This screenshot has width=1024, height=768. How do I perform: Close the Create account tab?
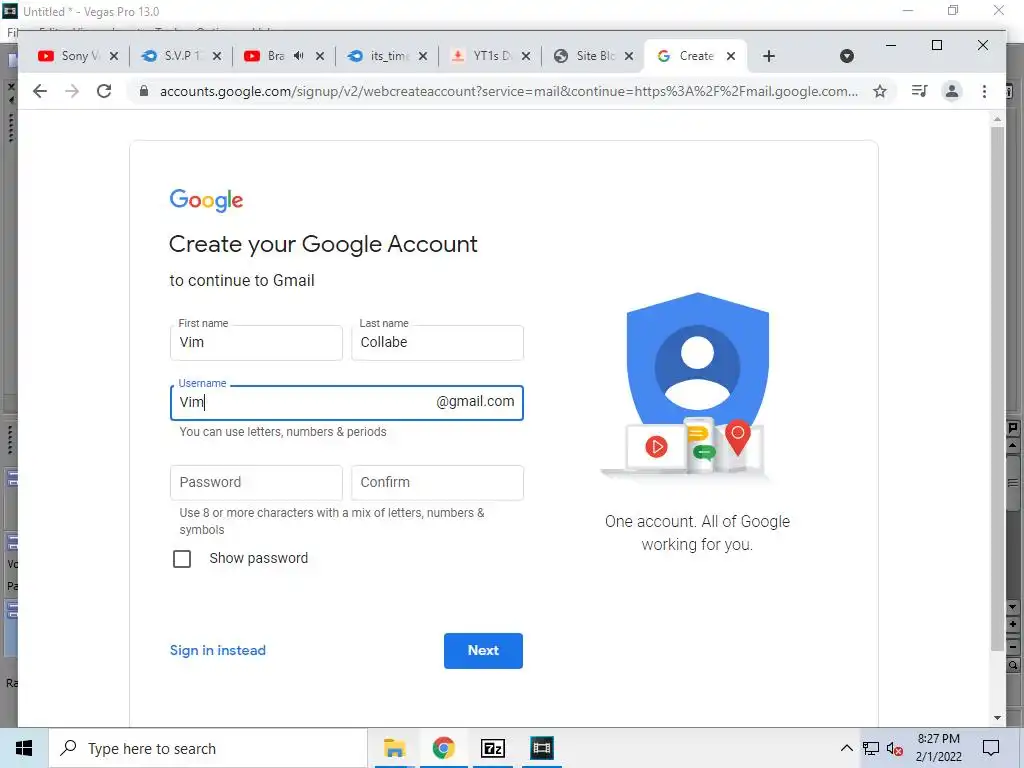click(x=731, y=56)
